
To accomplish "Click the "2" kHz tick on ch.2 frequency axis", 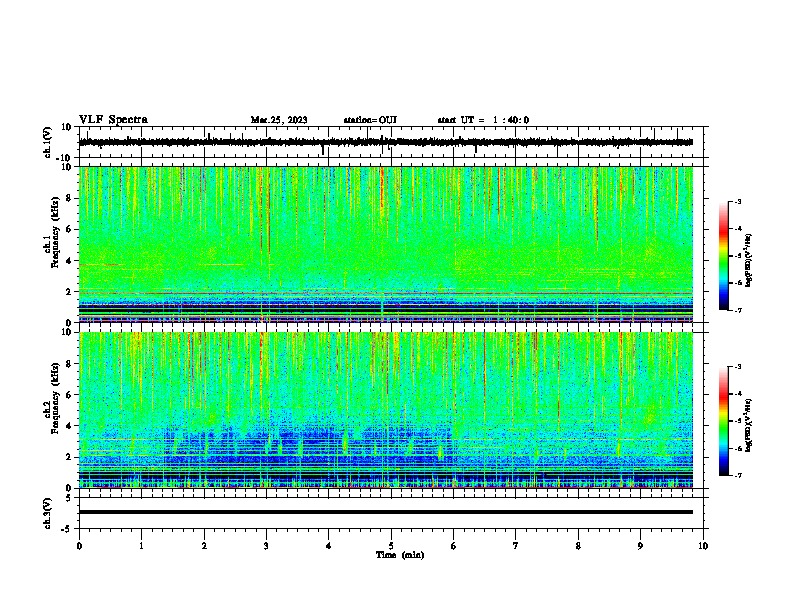I will click(x=69, y=457).
